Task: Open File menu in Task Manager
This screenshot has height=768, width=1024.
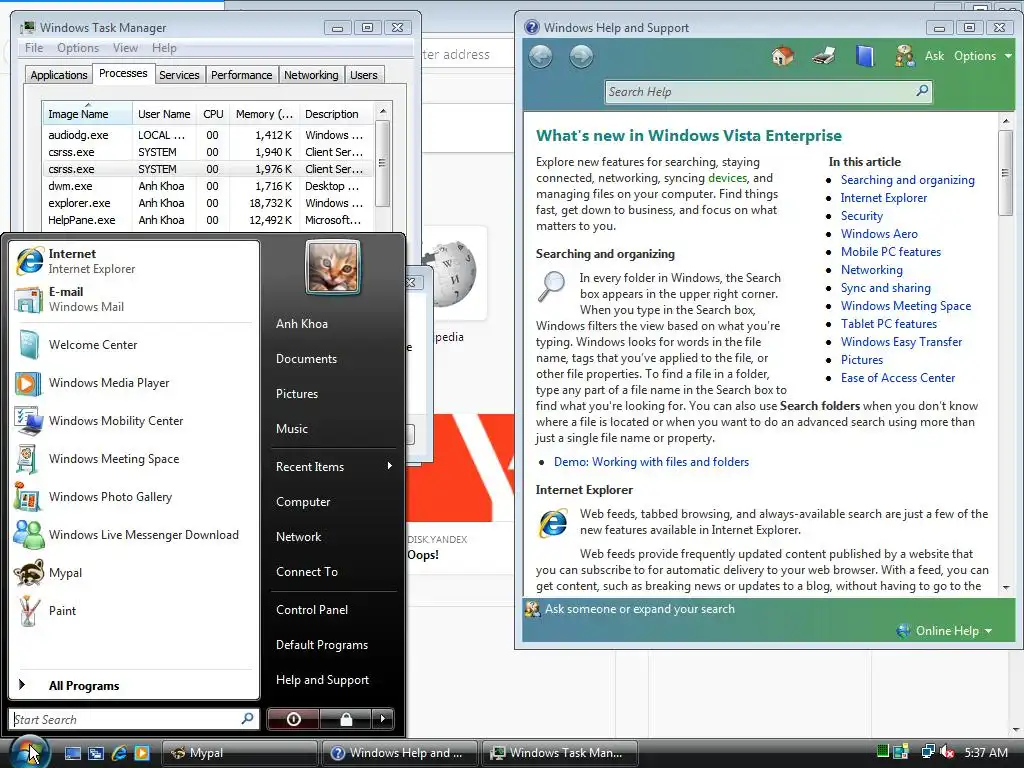Action: (x=34, y=48)
